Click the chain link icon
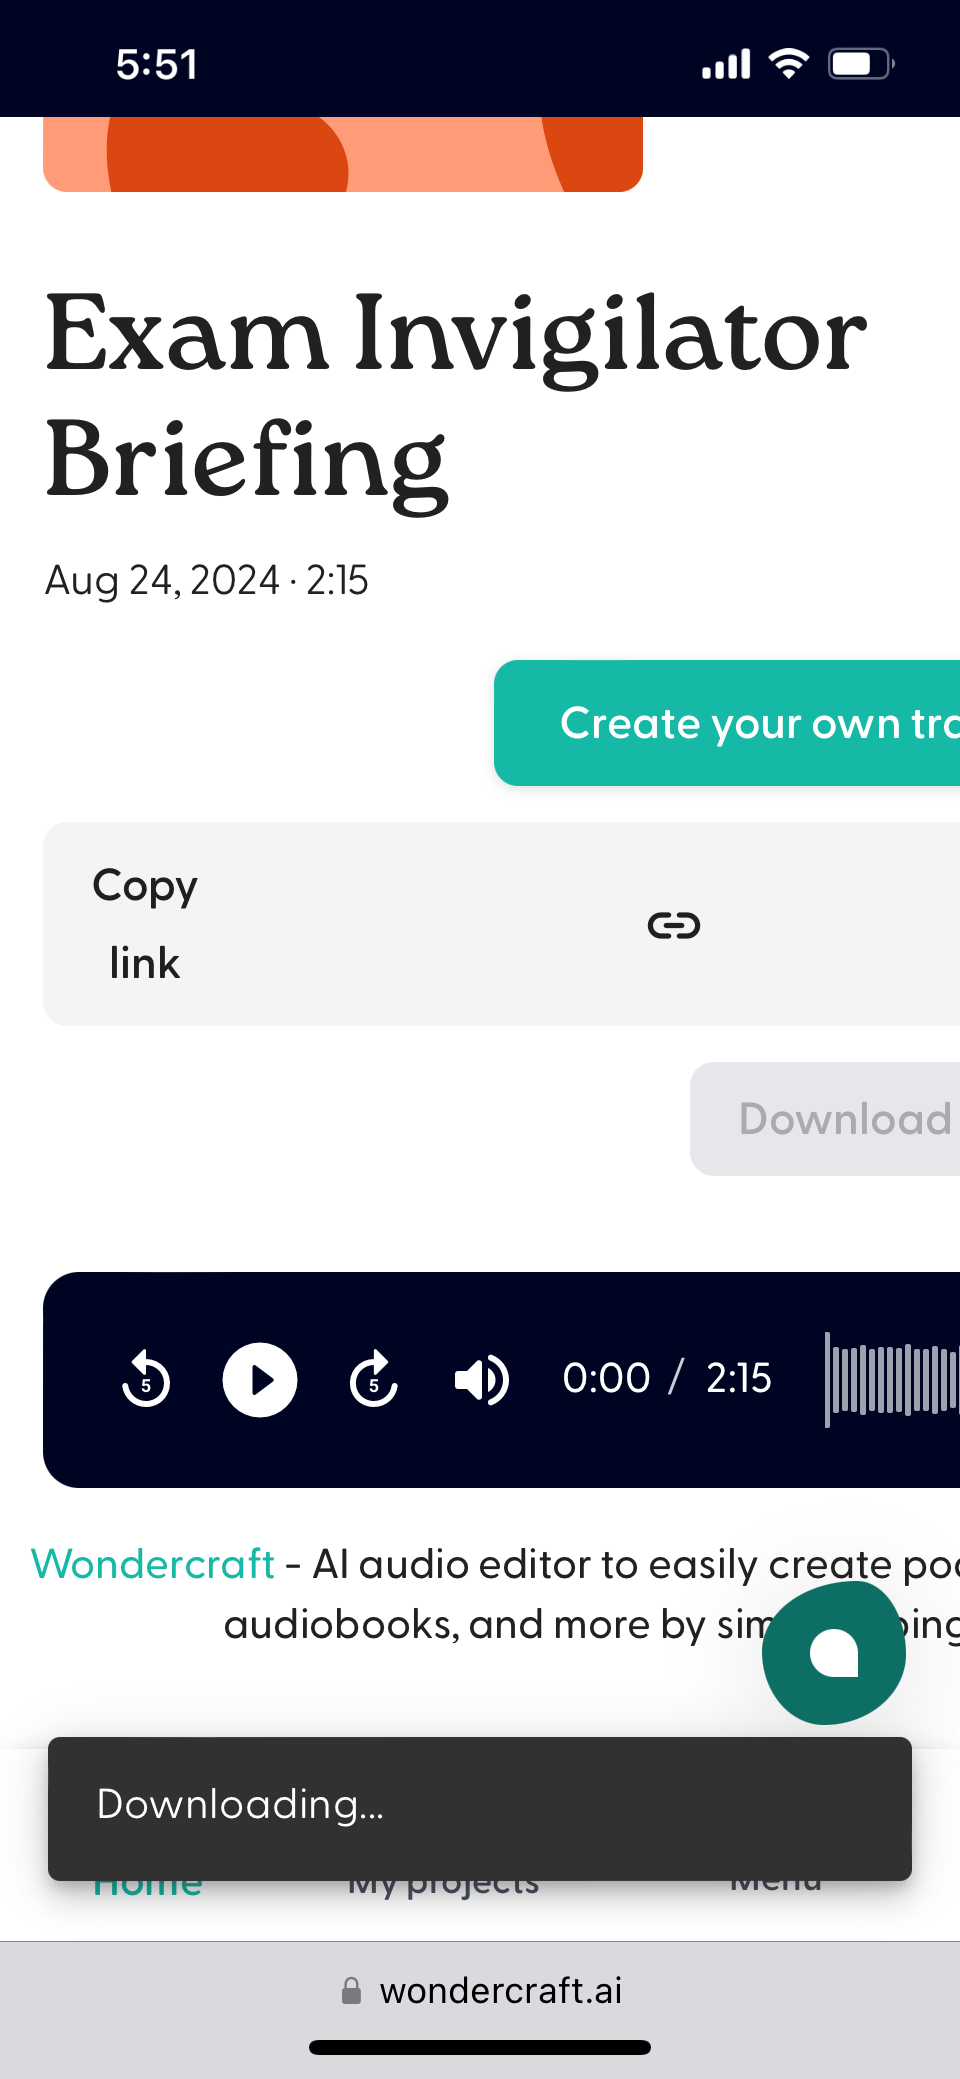The height and width of the screenshot is (2079, 960). pos(674,926)
